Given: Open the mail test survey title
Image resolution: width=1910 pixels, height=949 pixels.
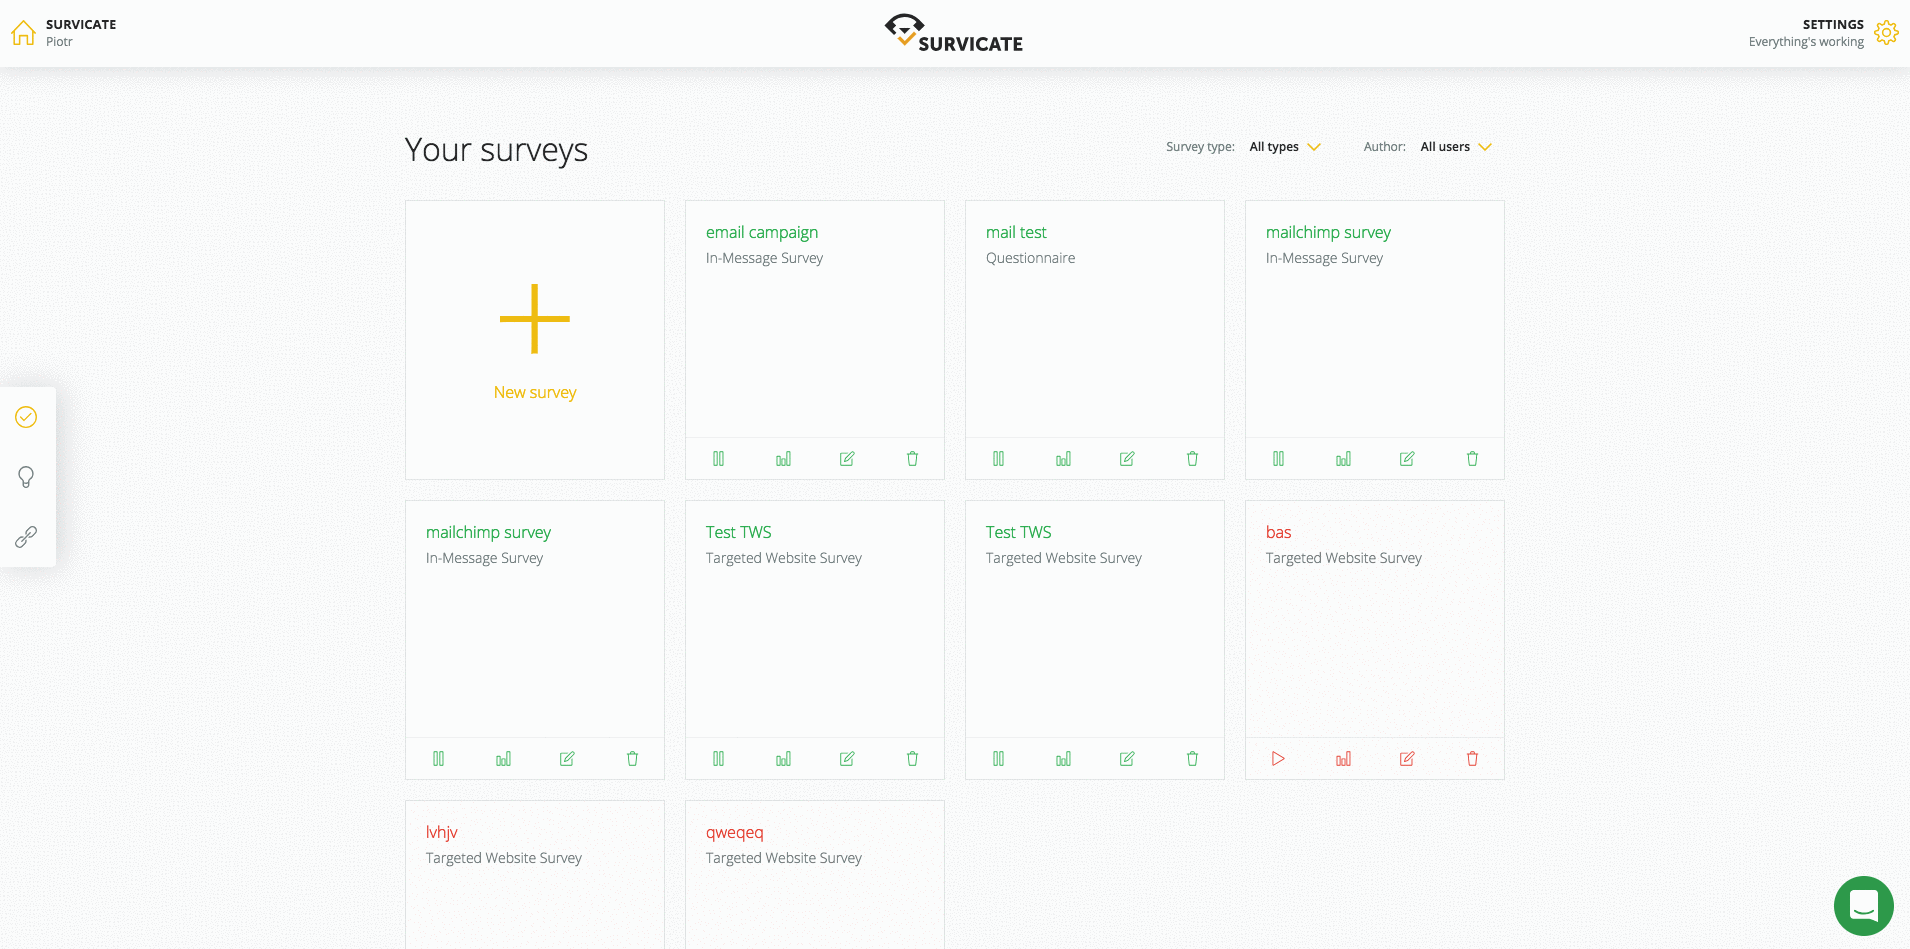Looking at the screenshot, I should coord(1016,232).
